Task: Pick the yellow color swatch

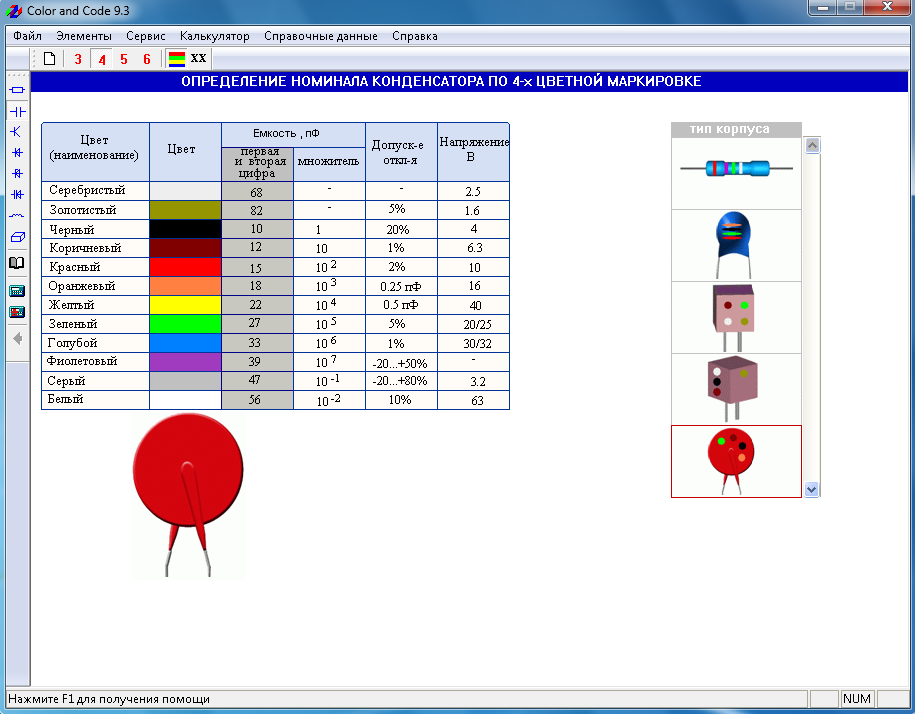Action: coord(185,304)
